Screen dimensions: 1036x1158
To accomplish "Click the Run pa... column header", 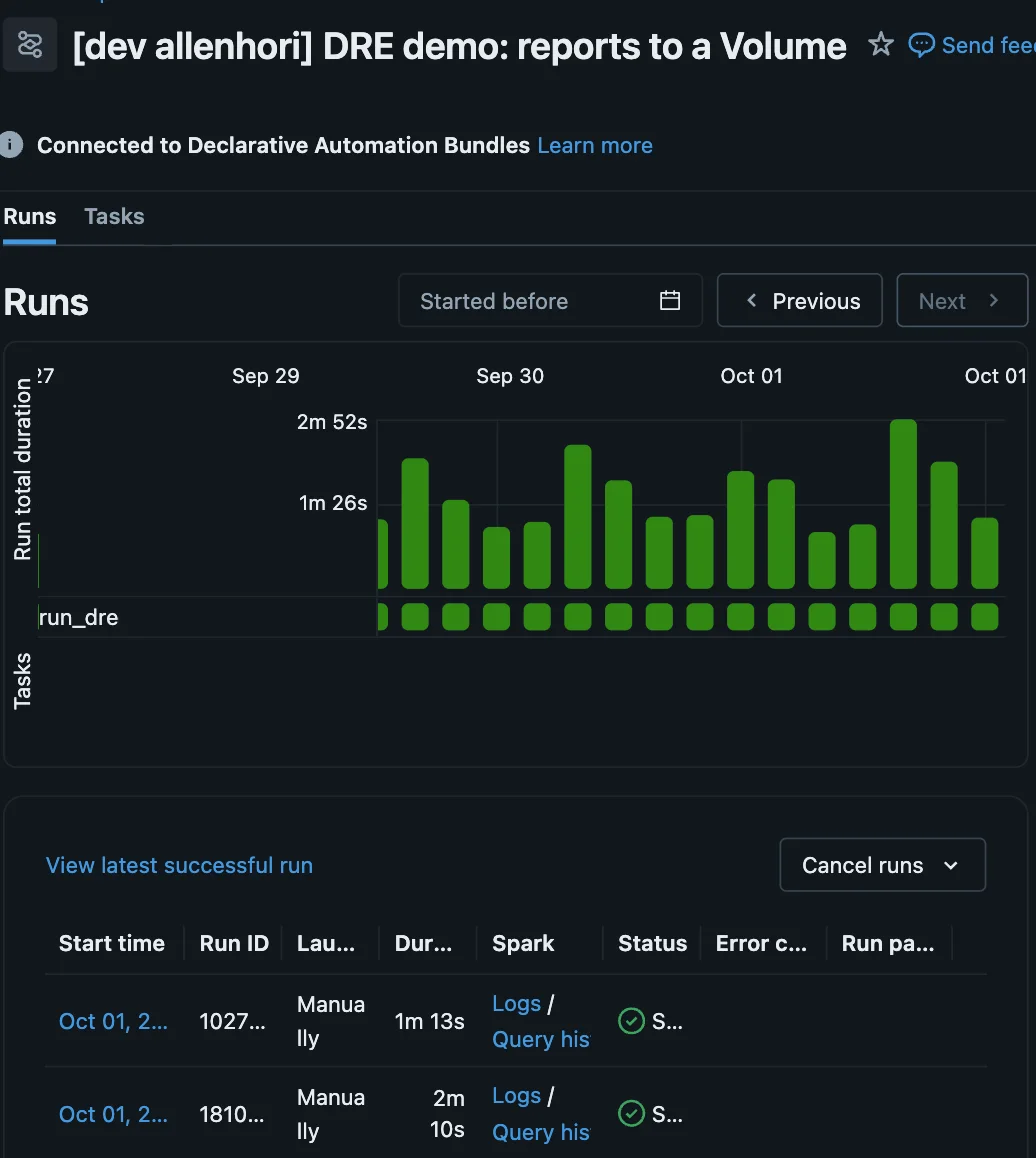I will (x=888, y=943).
